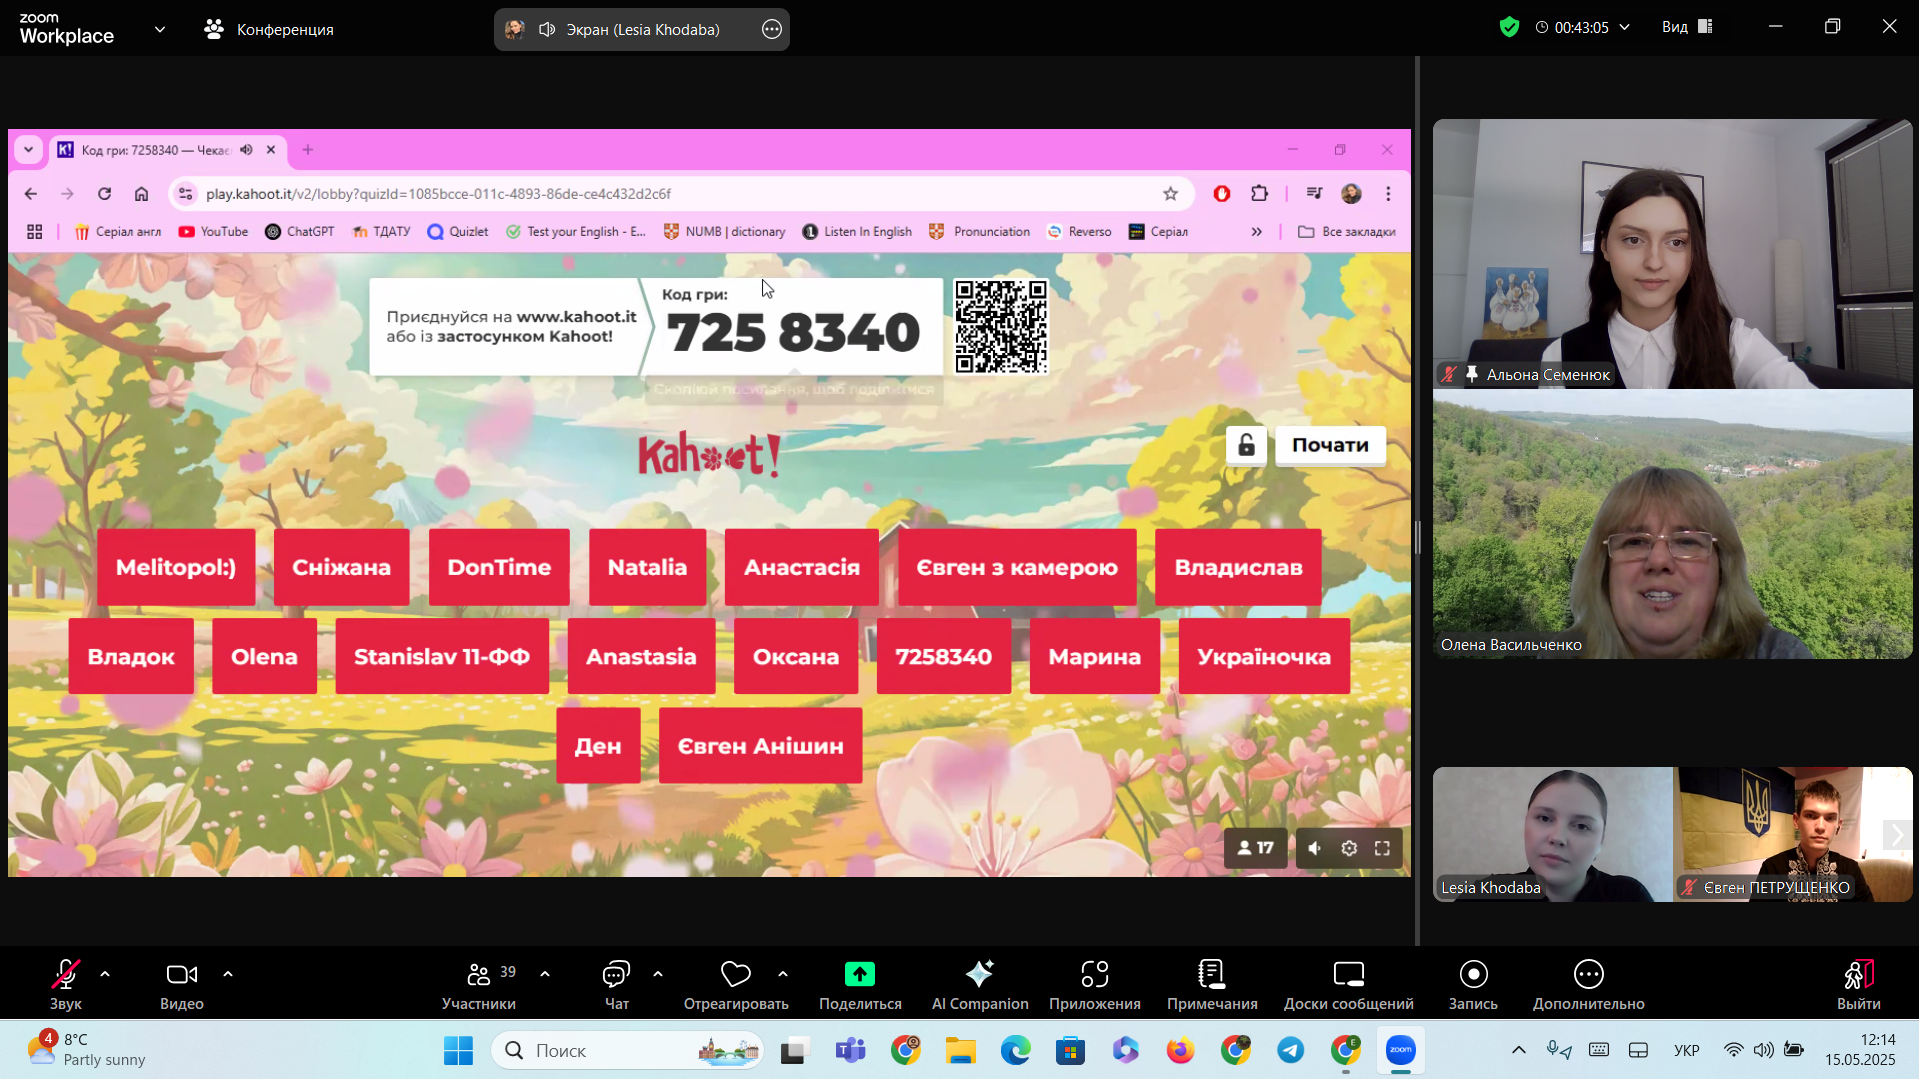Open the Quizlet bookmark

point(458,232)
